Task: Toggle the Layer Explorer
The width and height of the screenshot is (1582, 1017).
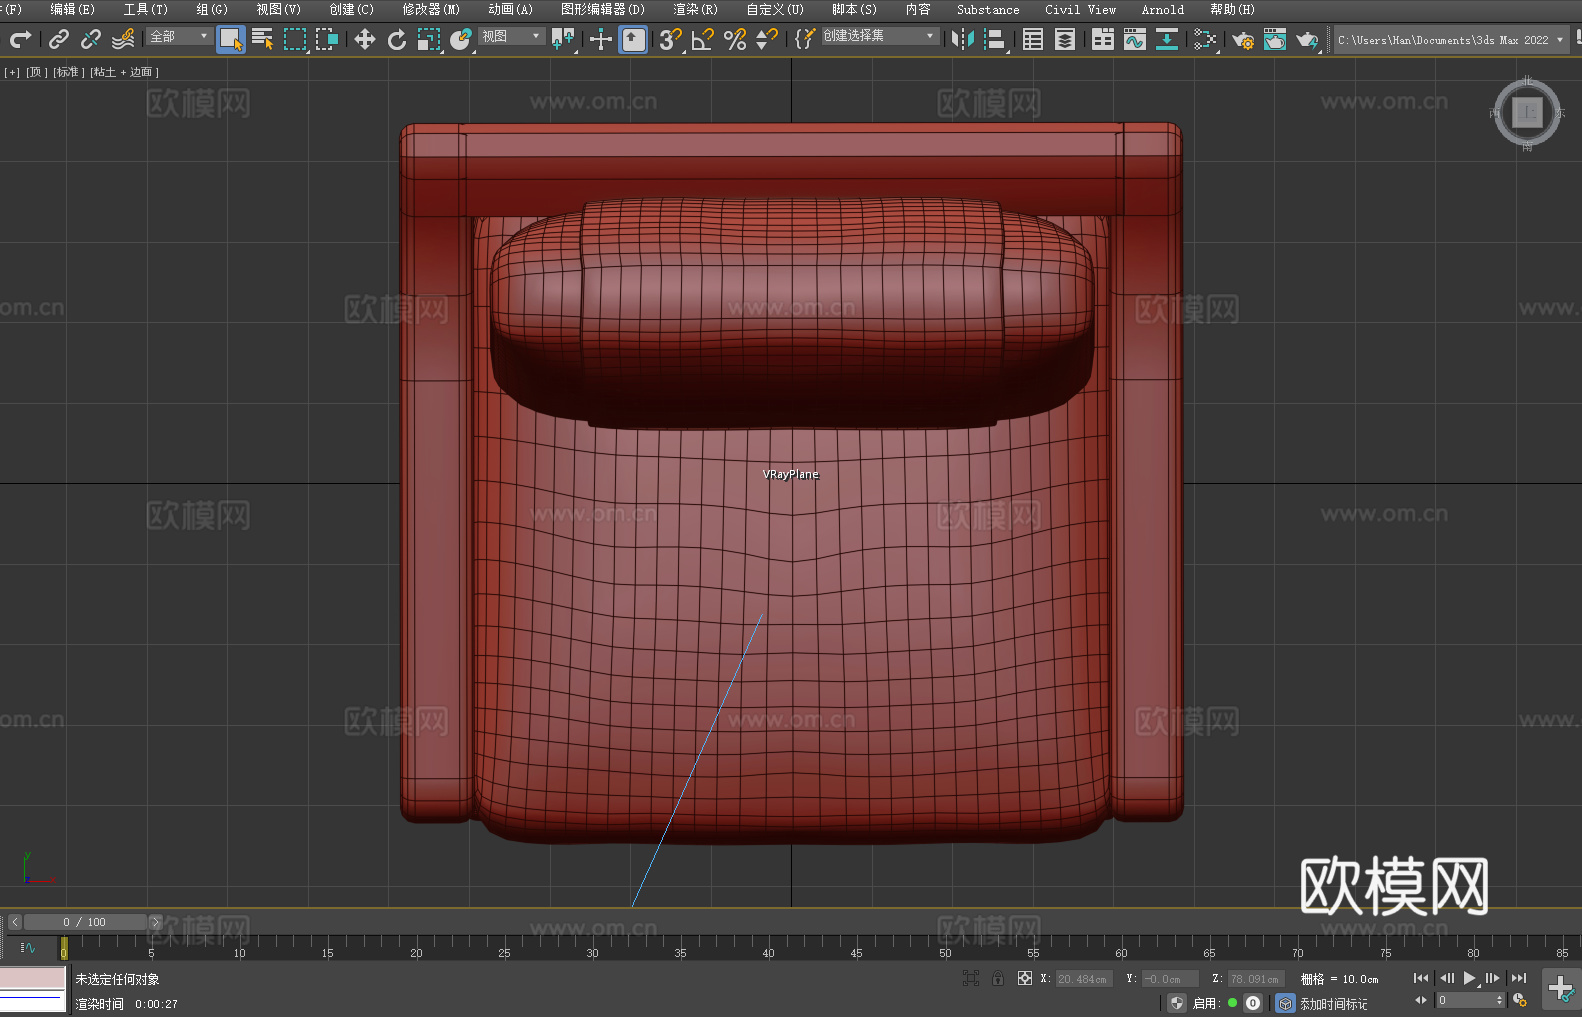Action: (x=1065, y=39)
